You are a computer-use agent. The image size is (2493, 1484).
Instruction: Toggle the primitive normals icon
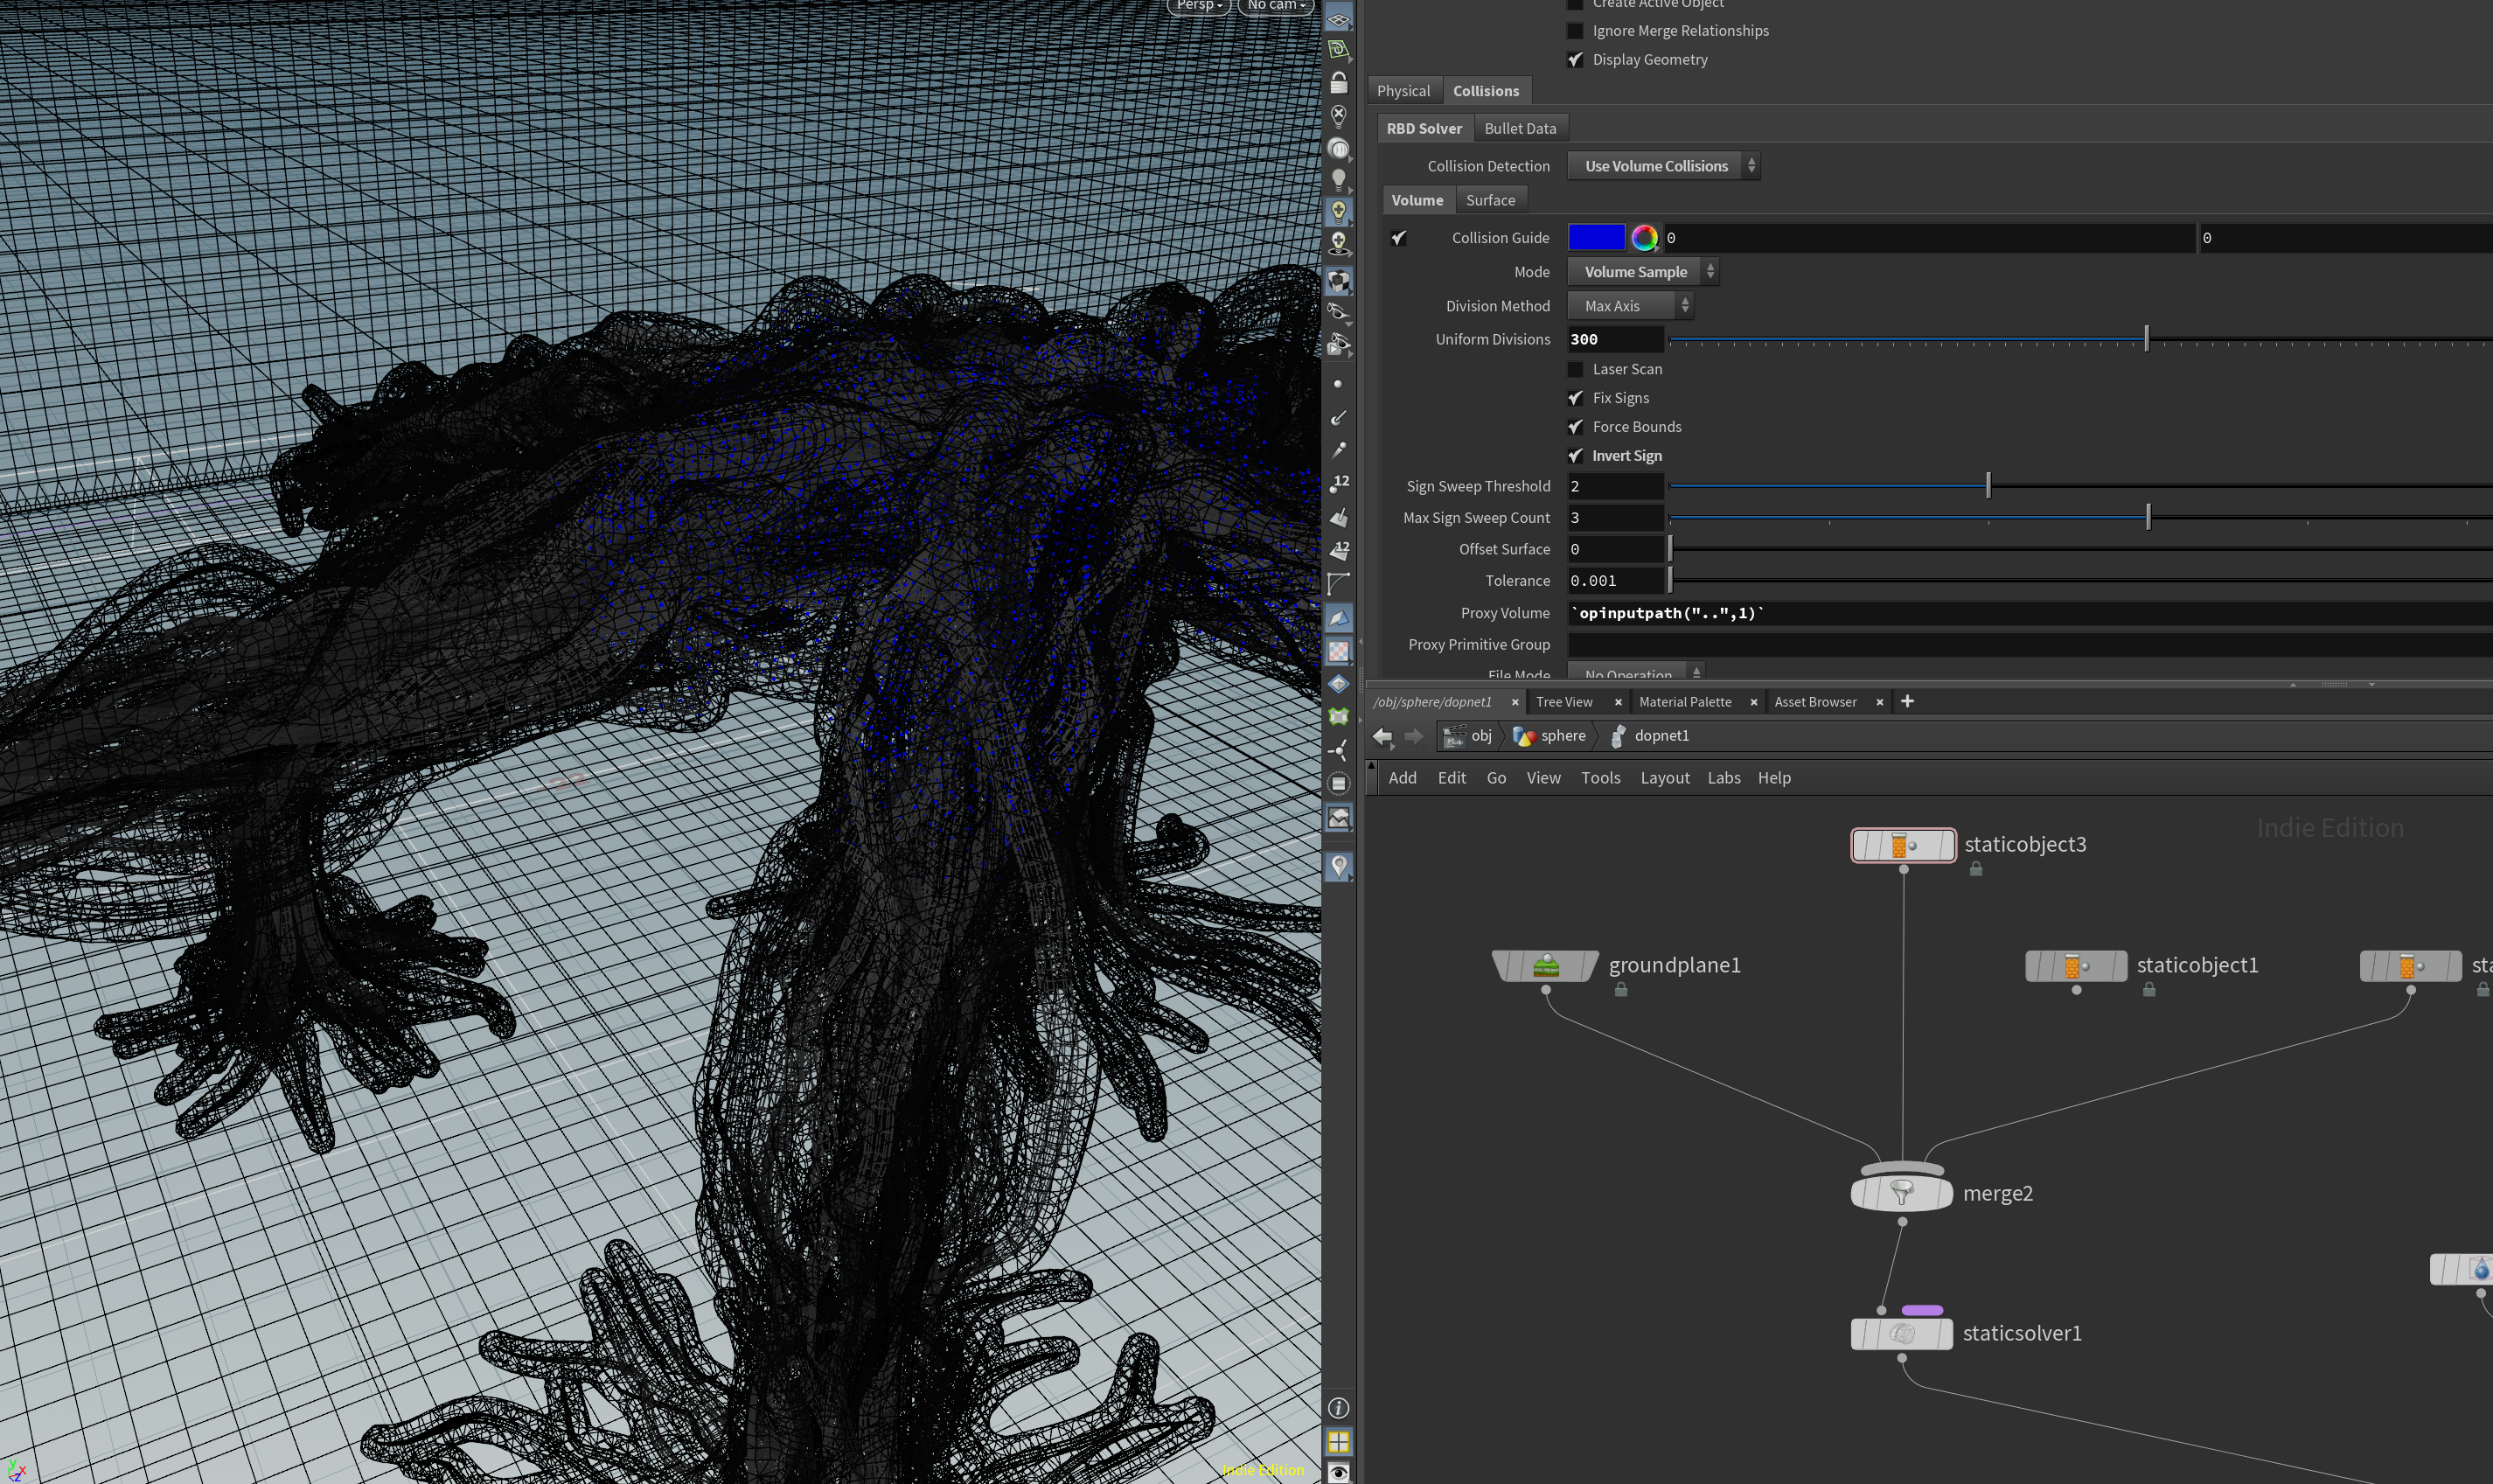tap(1338, 517)
